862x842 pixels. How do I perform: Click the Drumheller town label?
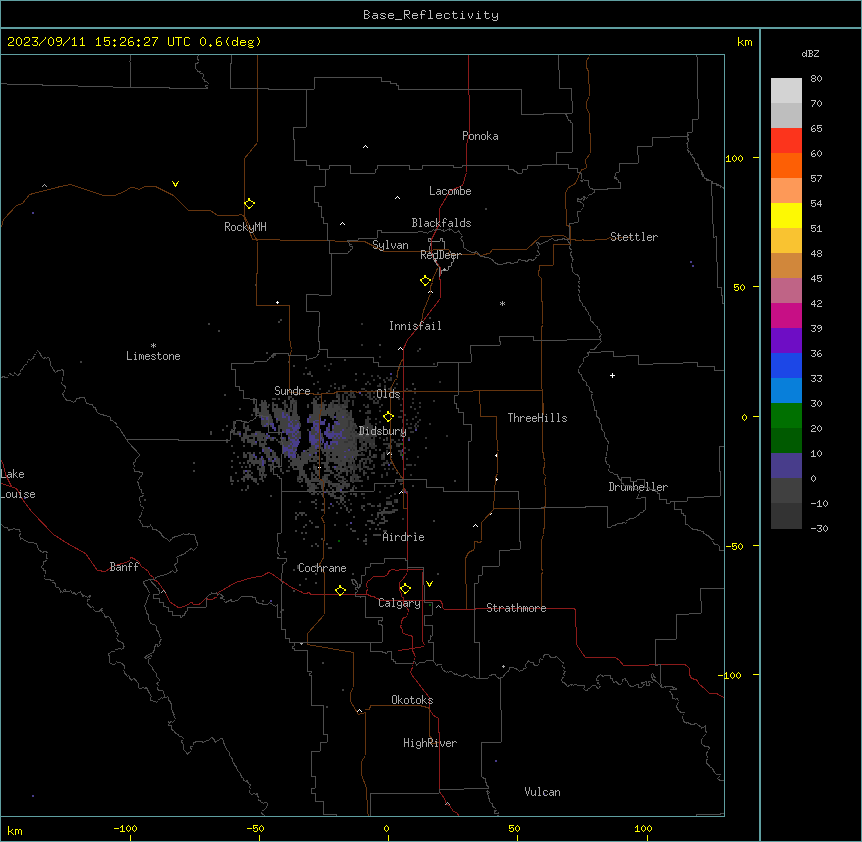pos(638,487)
